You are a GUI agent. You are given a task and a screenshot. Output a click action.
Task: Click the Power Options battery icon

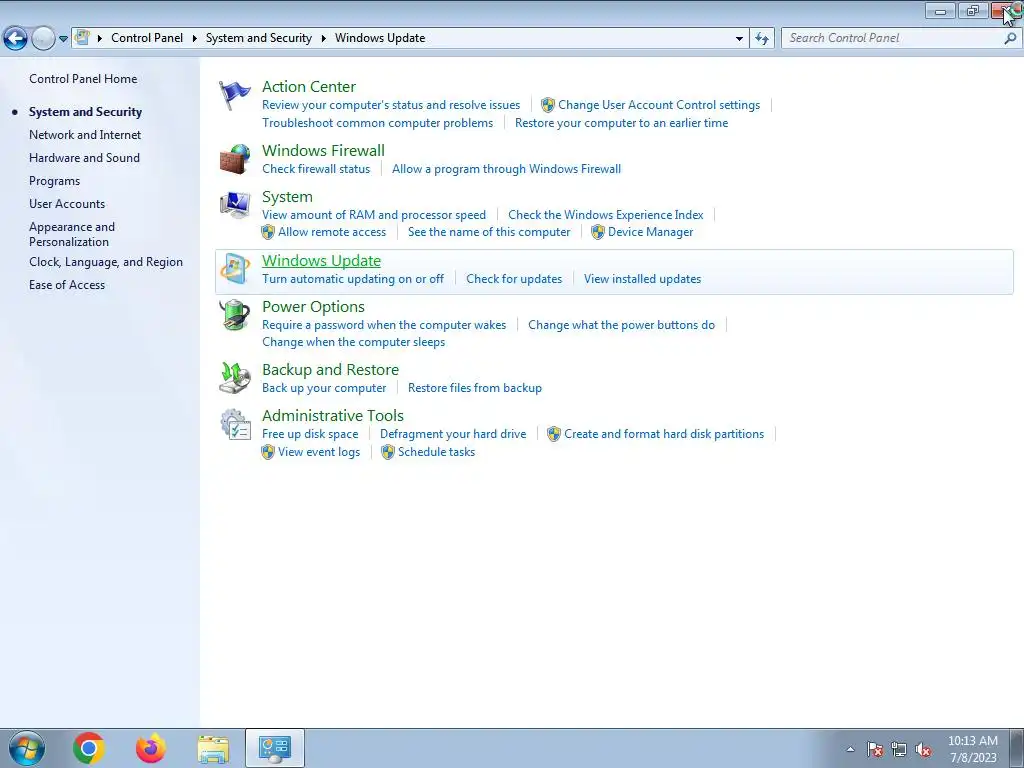tap(234, 315)
